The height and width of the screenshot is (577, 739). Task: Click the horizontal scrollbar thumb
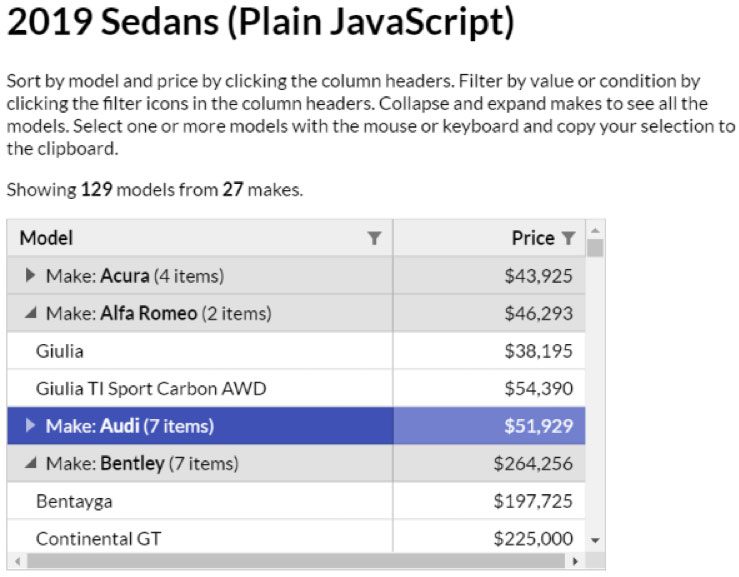(296, 561)
